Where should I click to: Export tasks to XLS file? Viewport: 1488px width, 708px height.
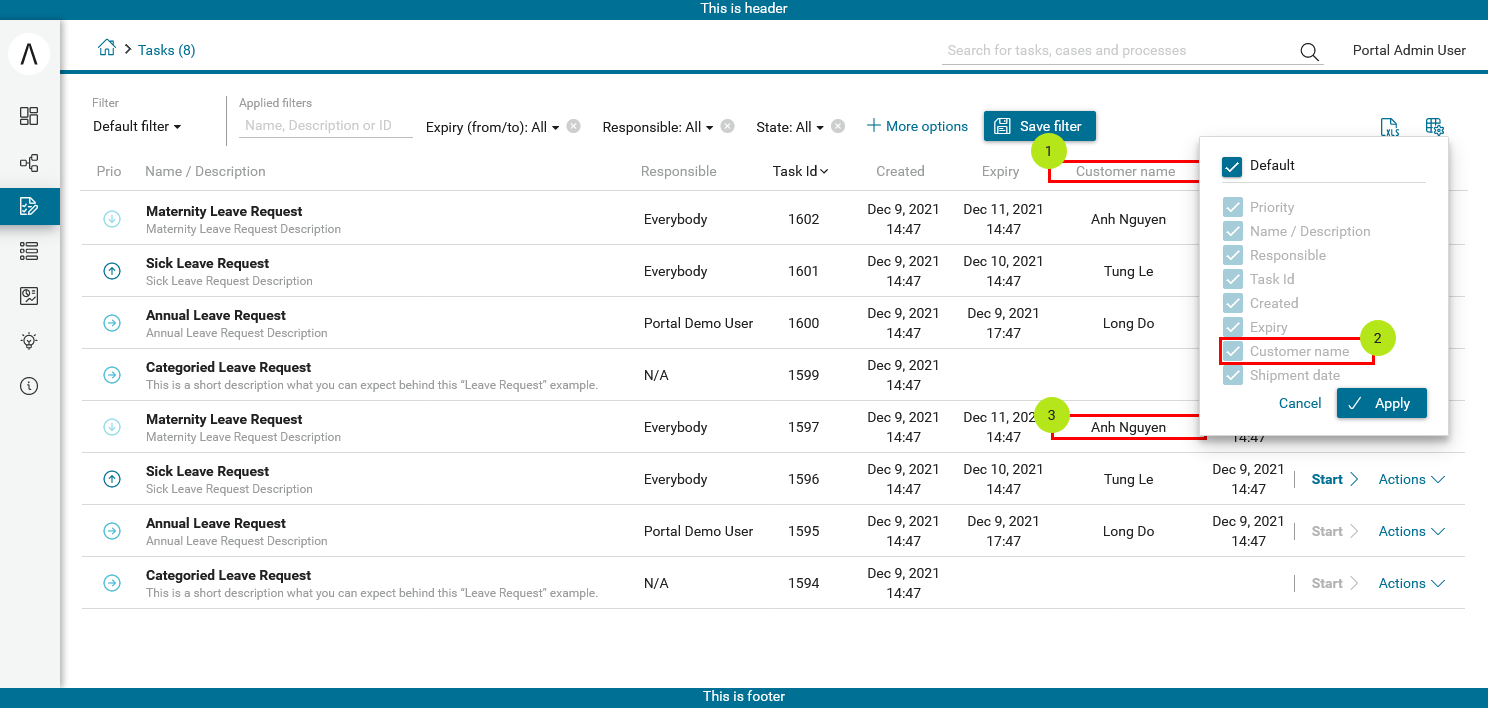tap(1390, 127)
